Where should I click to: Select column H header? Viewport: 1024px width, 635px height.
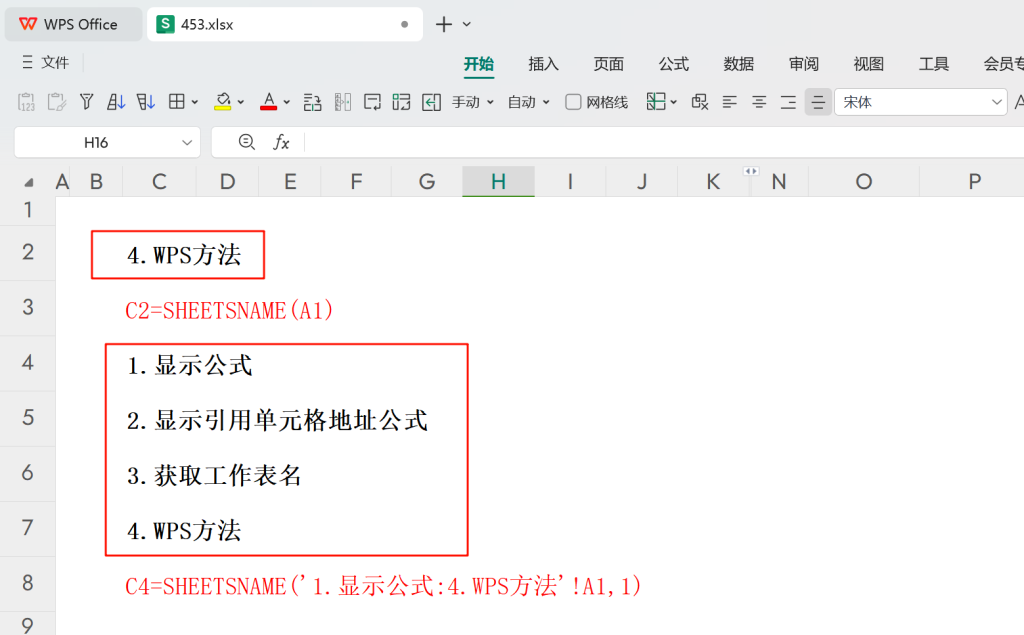[x=498, y=181]
